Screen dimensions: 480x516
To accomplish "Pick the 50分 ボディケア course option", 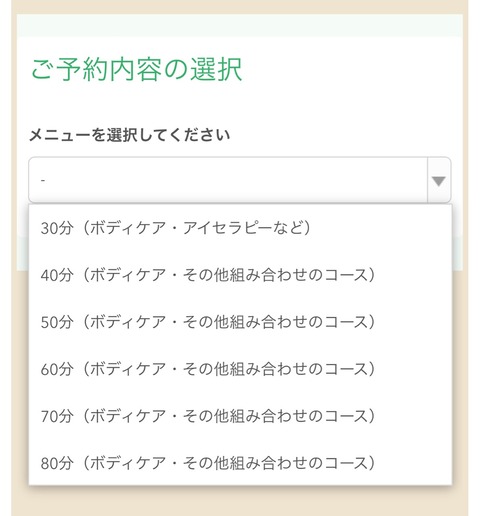I will [240, 322].
